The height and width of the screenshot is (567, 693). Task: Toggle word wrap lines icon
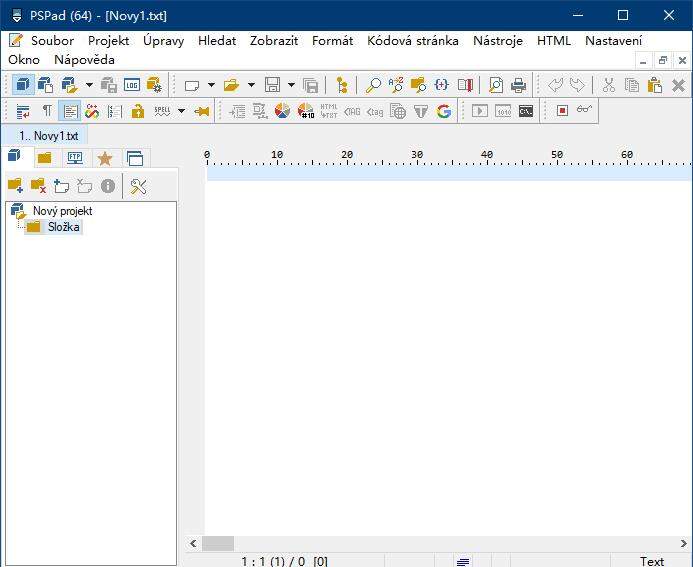(x=23, y=111)
